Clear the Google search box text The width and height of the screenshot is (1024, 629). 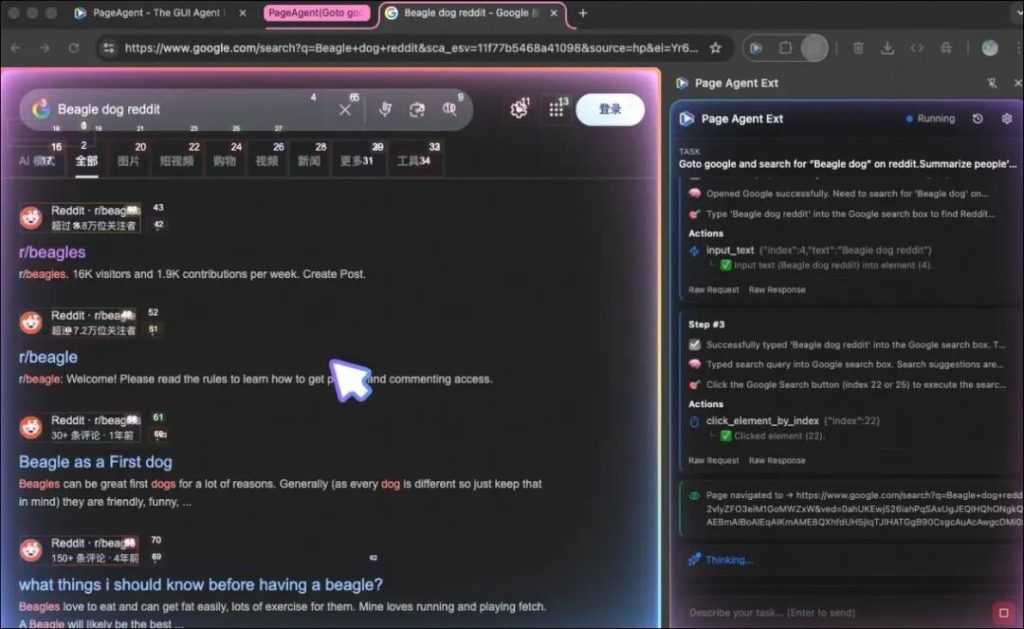345,110
